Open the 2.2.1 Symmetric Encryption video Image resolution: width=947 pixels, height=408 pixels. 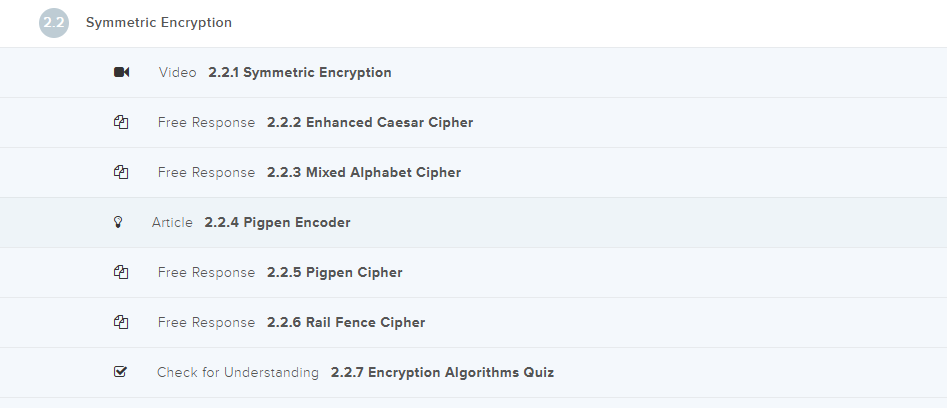(x=300, y=72)
